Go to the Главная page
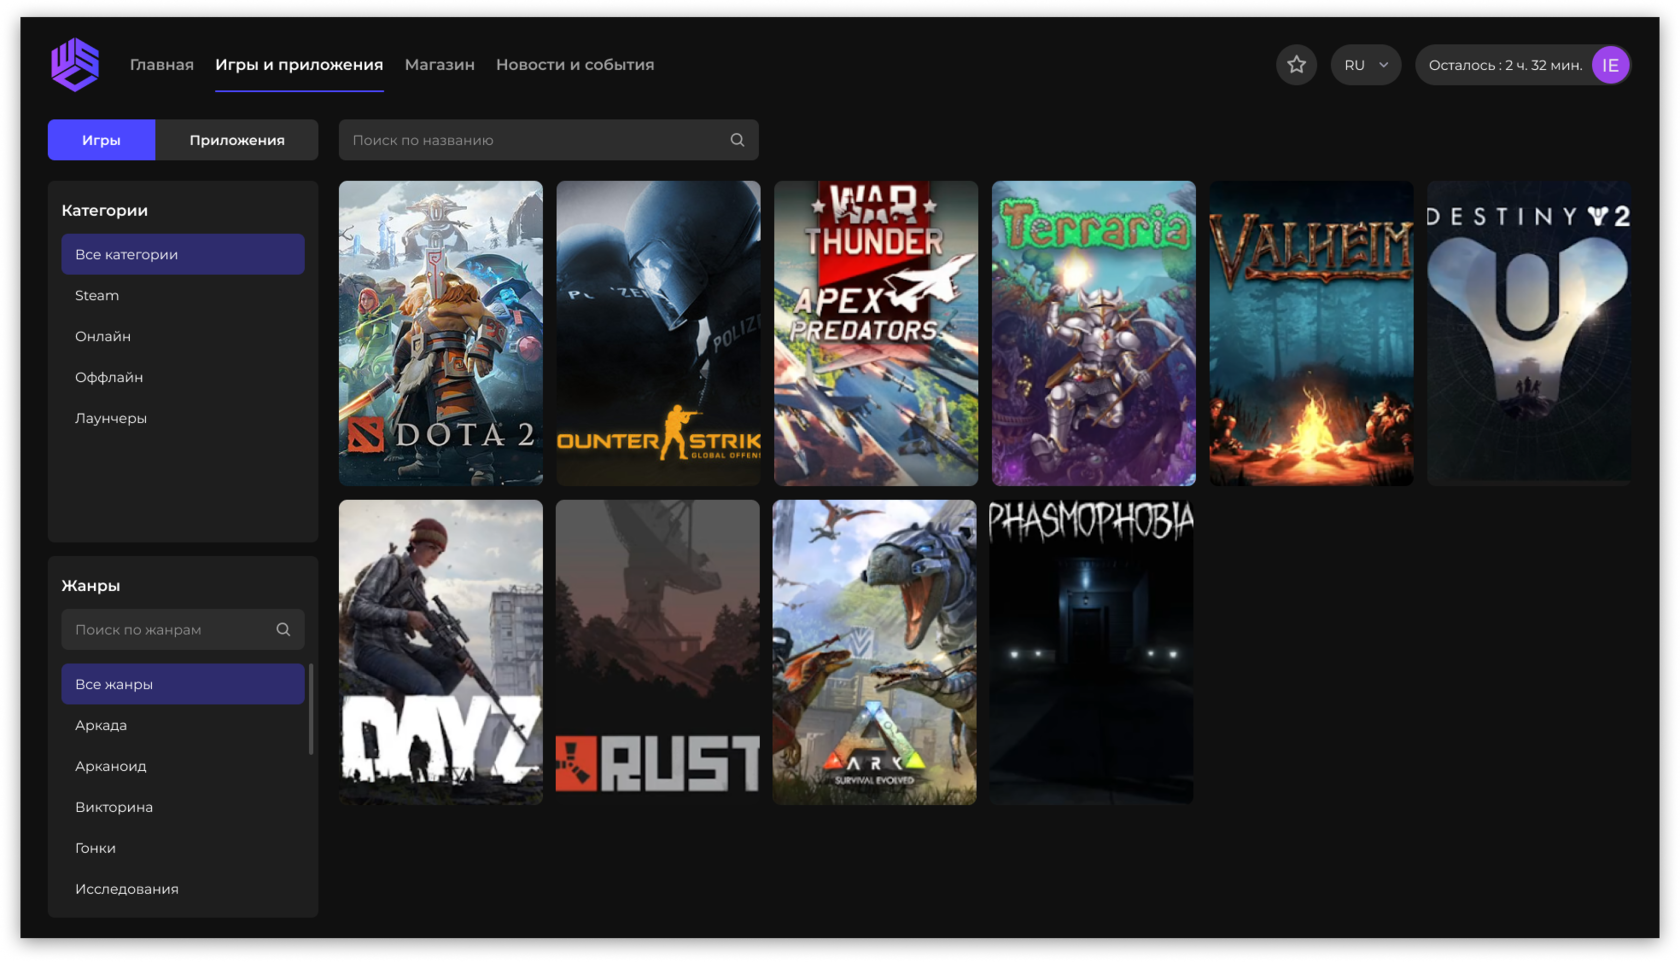The height and width of the screenshot is (962, 1680). pyautogui.click(x=162, y=65)
